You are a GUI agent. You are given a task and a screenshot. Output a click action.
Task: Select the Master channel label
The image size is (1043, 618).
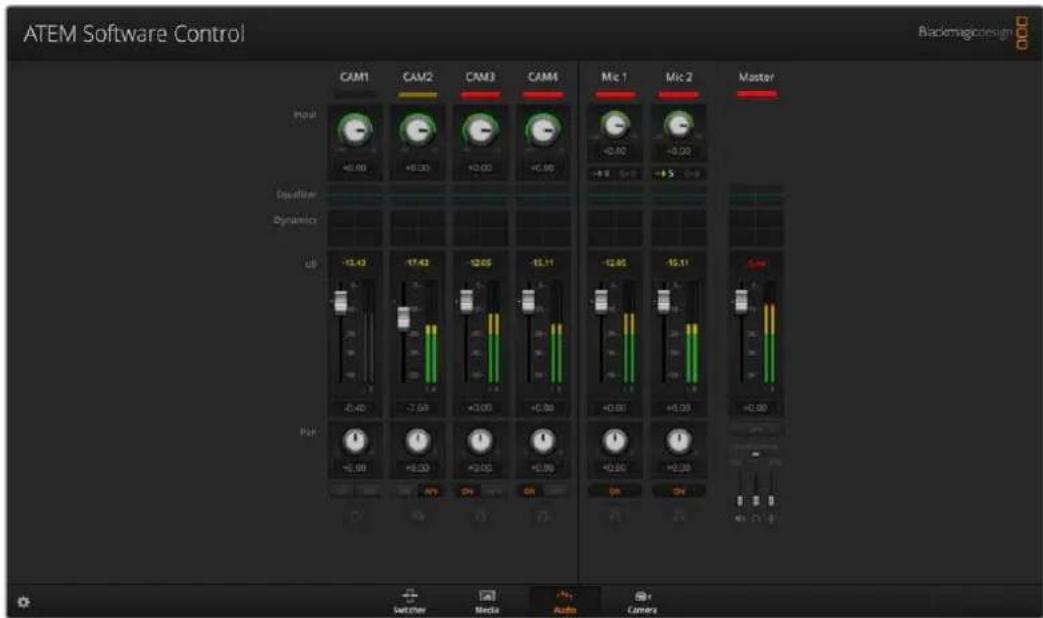coord(756,77)
